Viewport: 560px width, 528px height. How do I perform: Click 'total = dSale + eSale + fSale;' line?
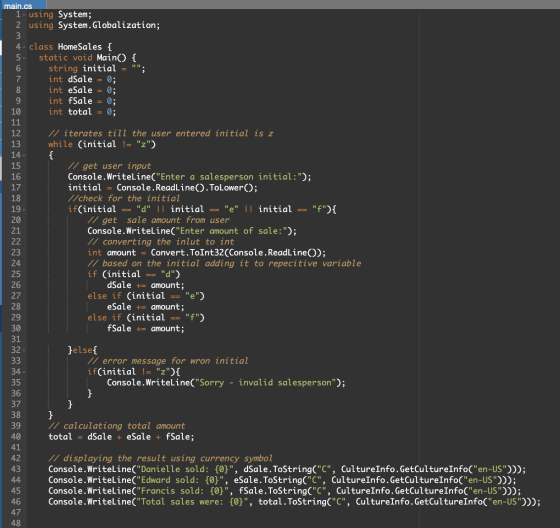coord(121,437)
